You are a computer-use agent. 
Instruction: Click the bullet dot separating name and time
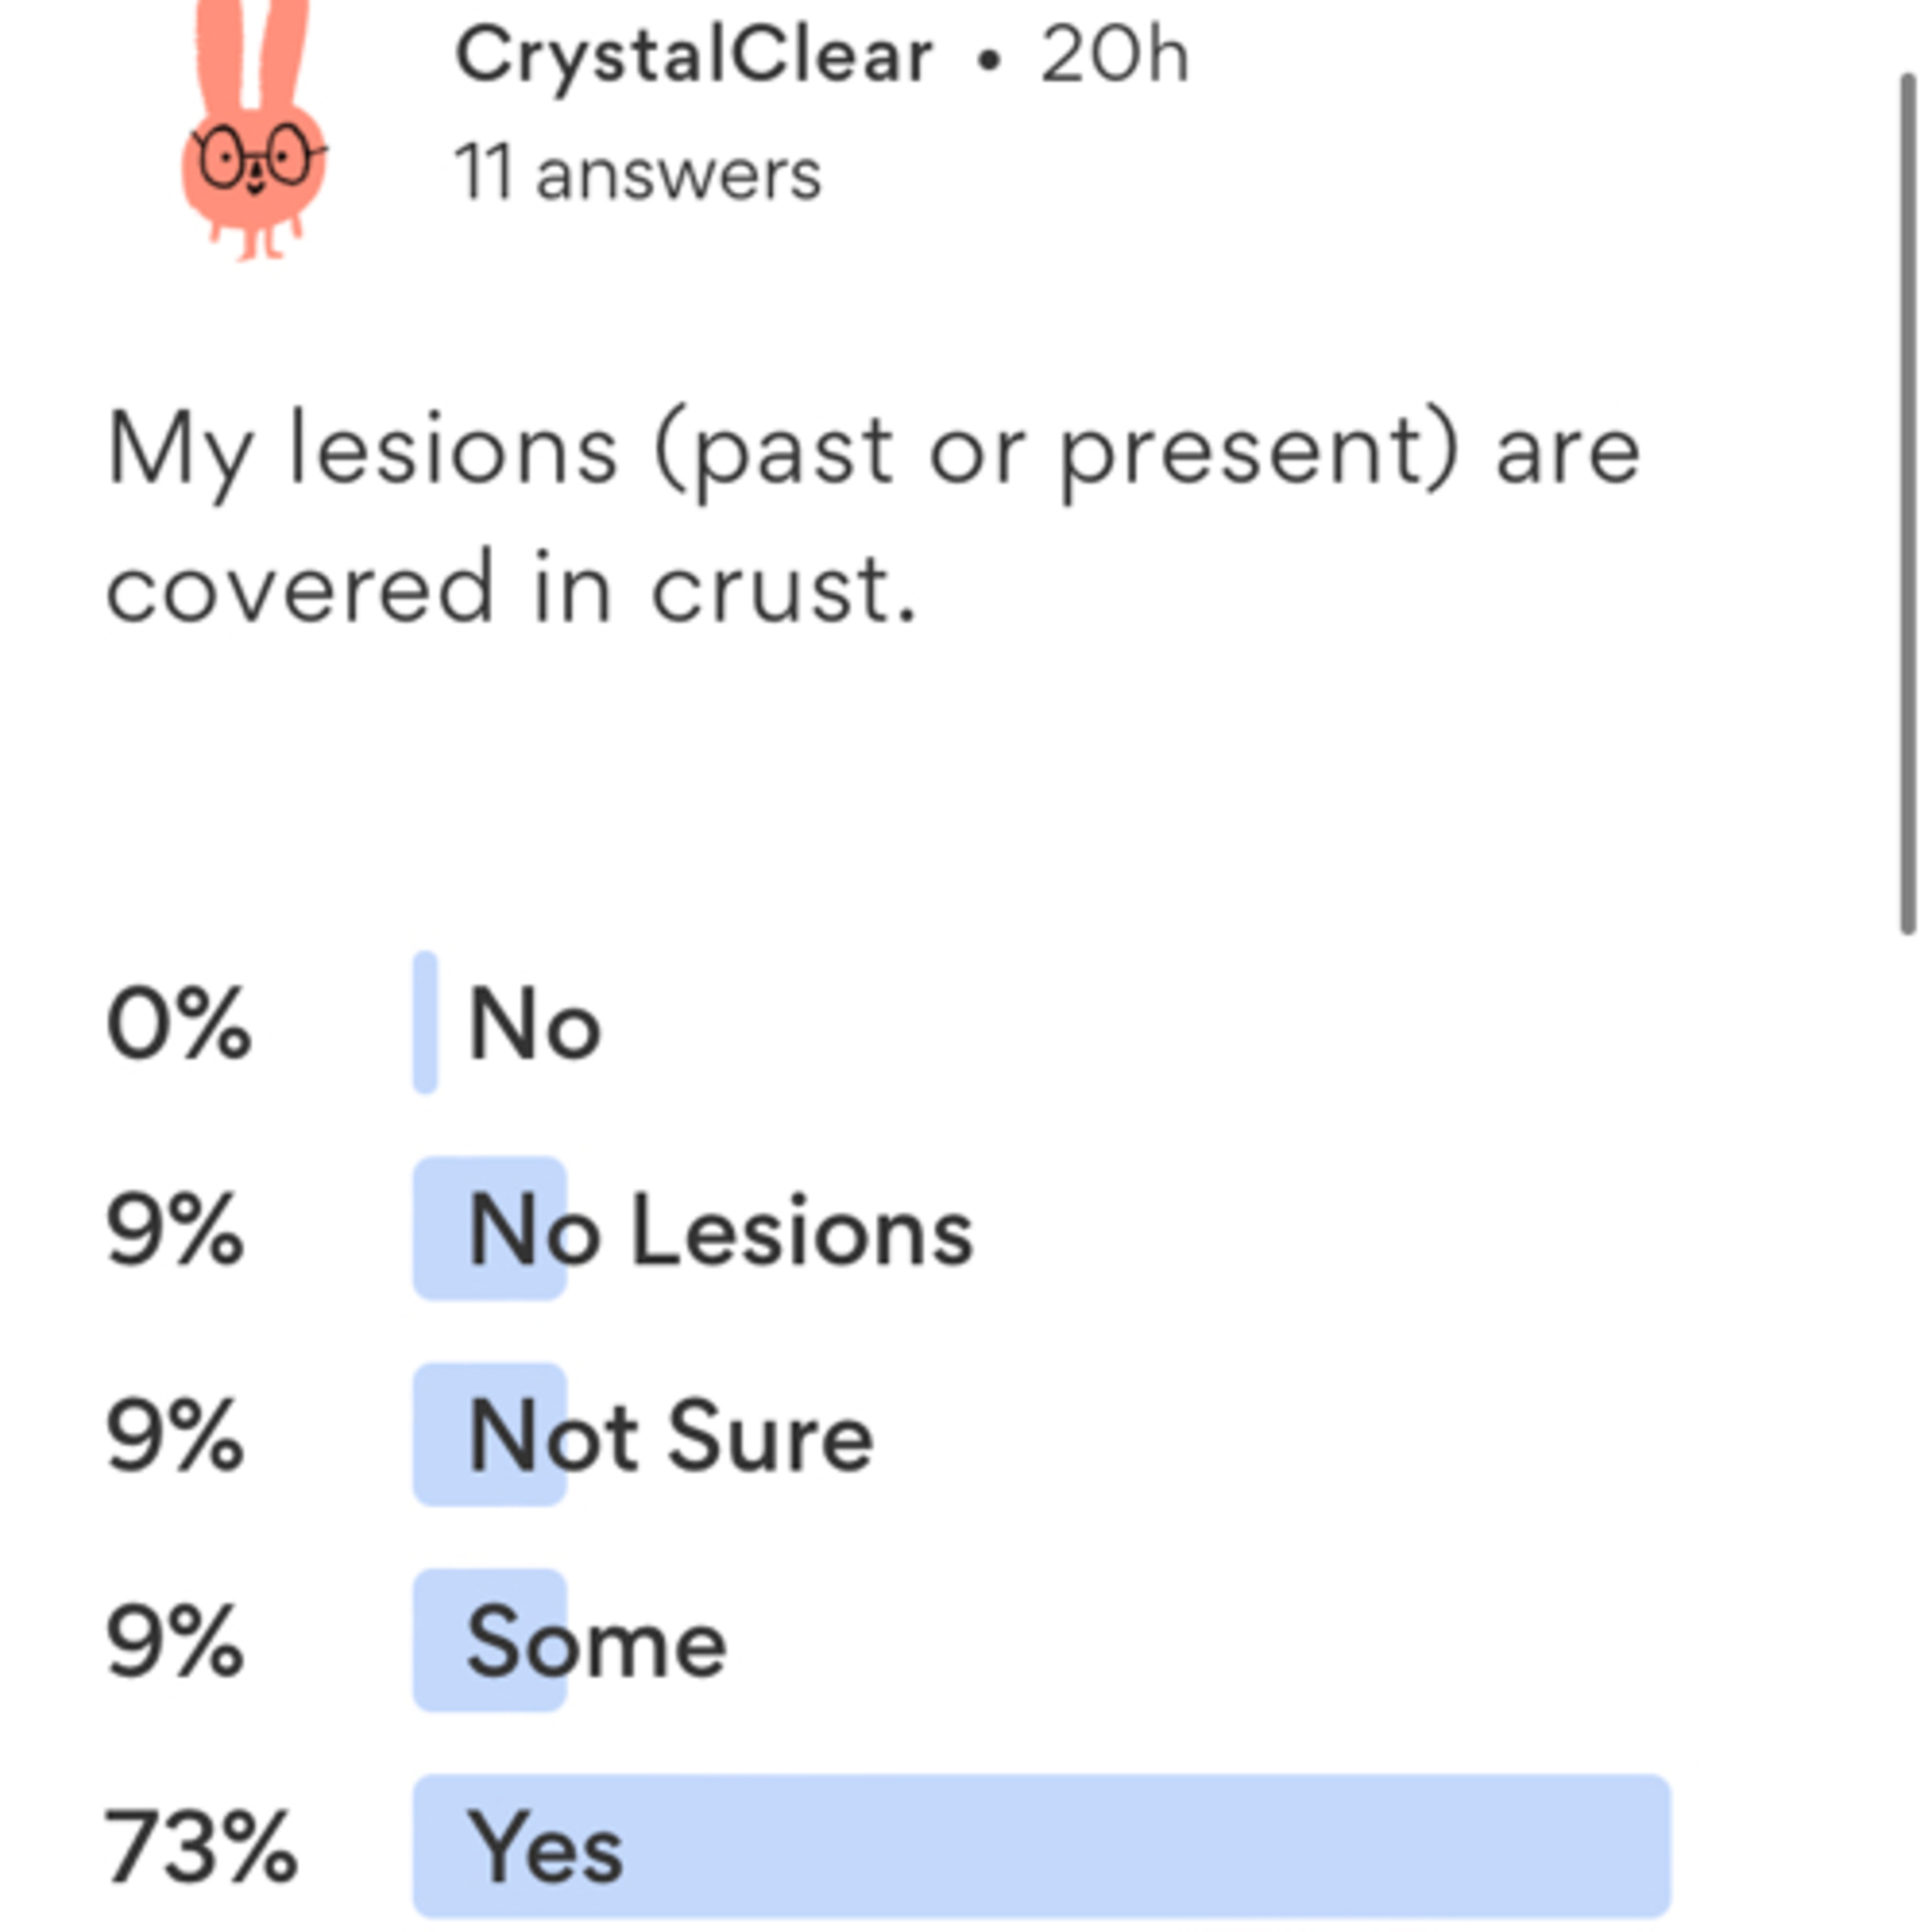988,62
